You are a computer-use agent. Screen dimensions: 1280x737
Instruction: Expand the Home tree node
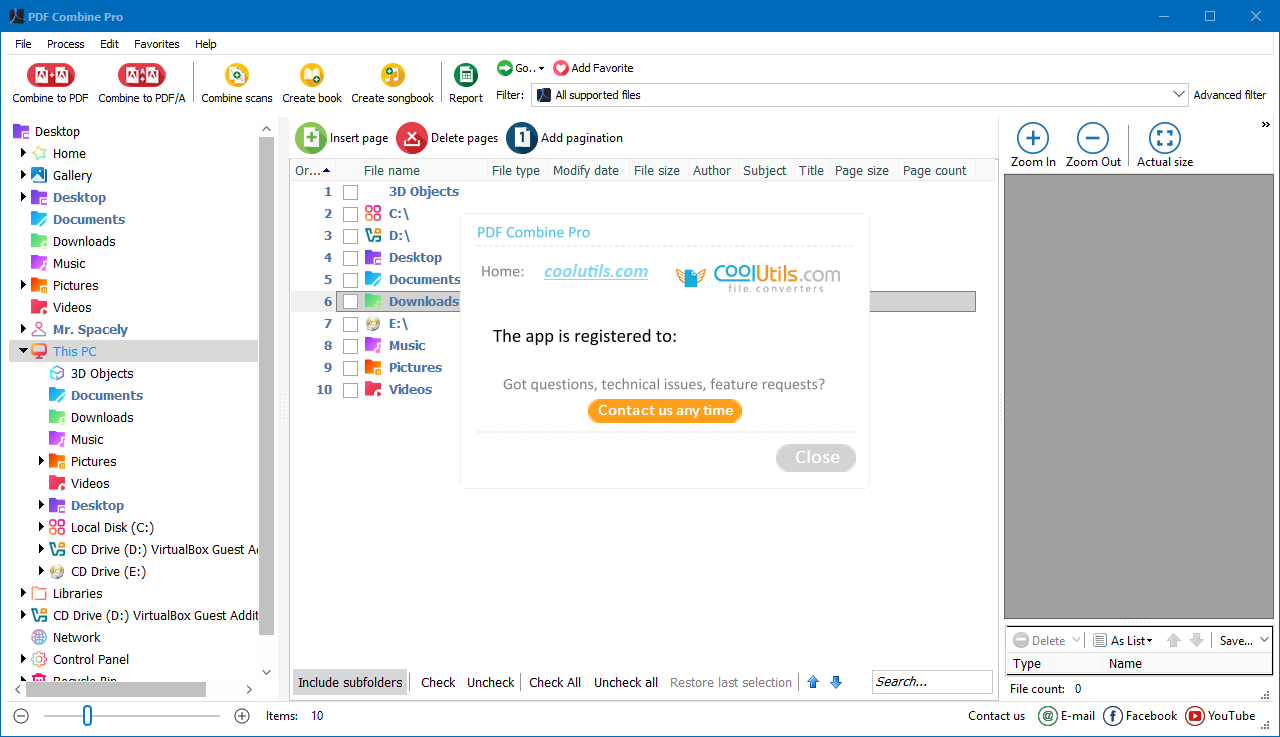[x=23, y=153]
